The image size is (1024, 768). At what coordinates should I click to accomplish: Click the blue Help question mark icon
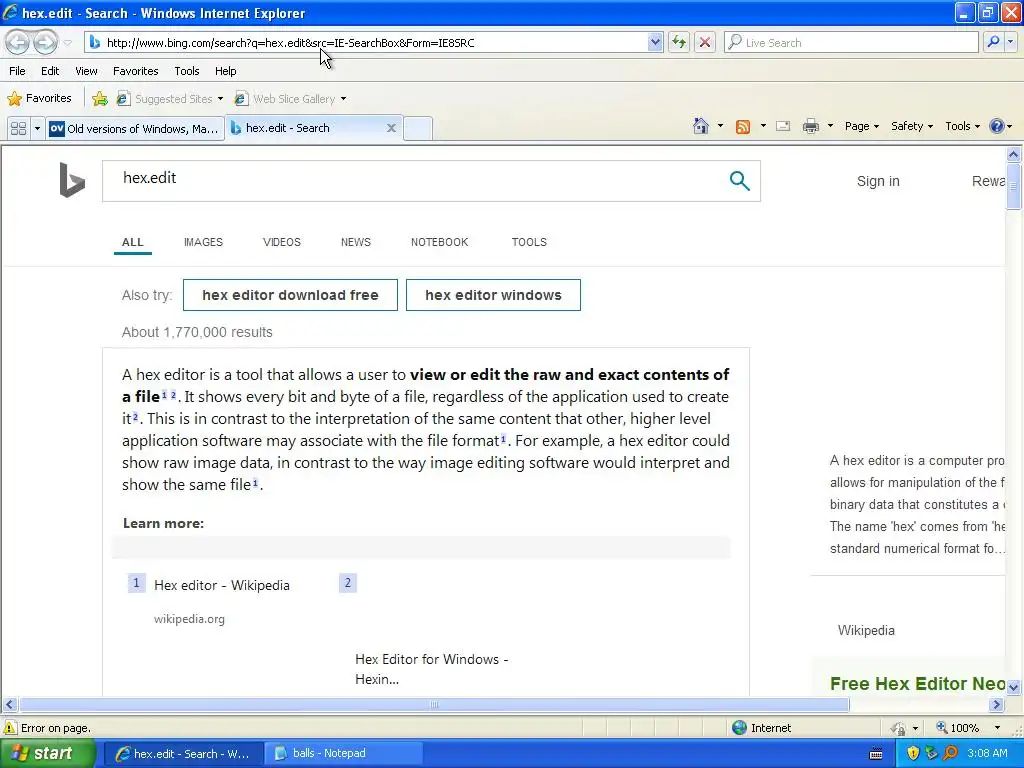(997, 126)
